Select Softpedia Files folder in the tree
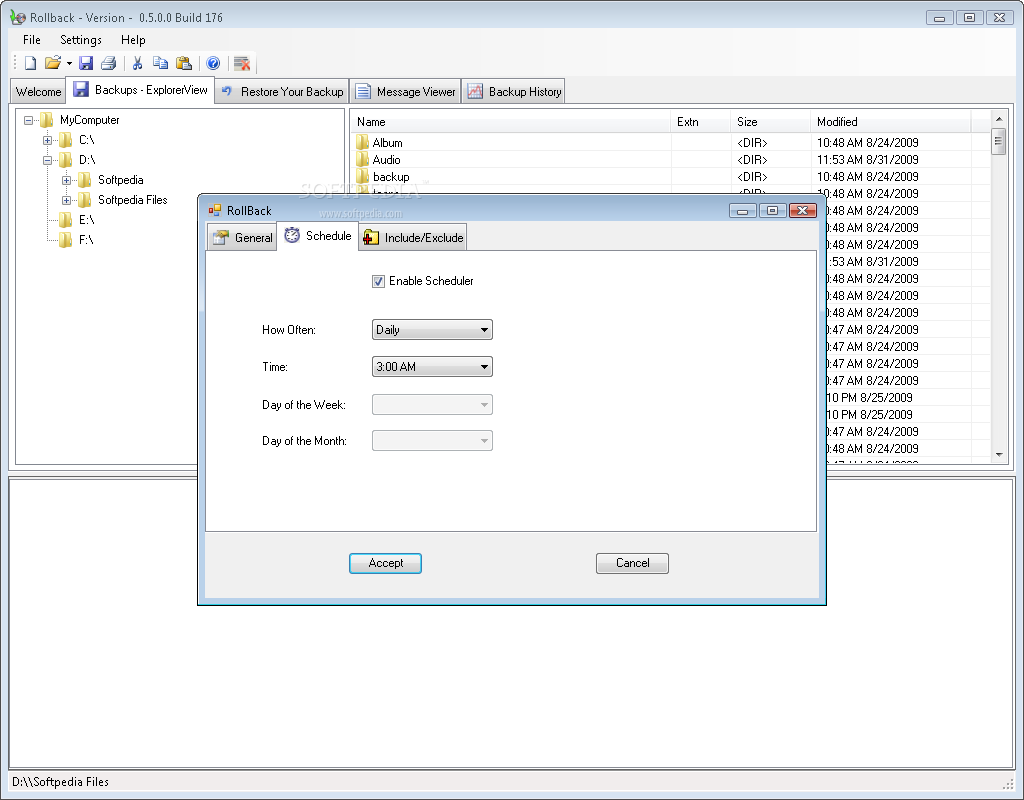This screenshot has height=800, width=1024. 133,200
